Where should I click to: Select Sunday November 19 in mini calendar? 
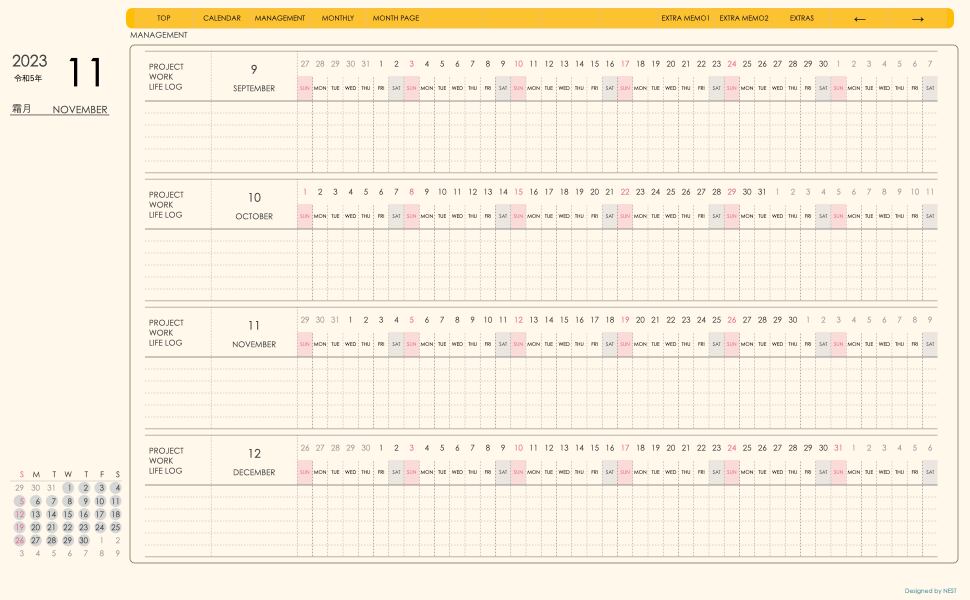tap(20, 527)
